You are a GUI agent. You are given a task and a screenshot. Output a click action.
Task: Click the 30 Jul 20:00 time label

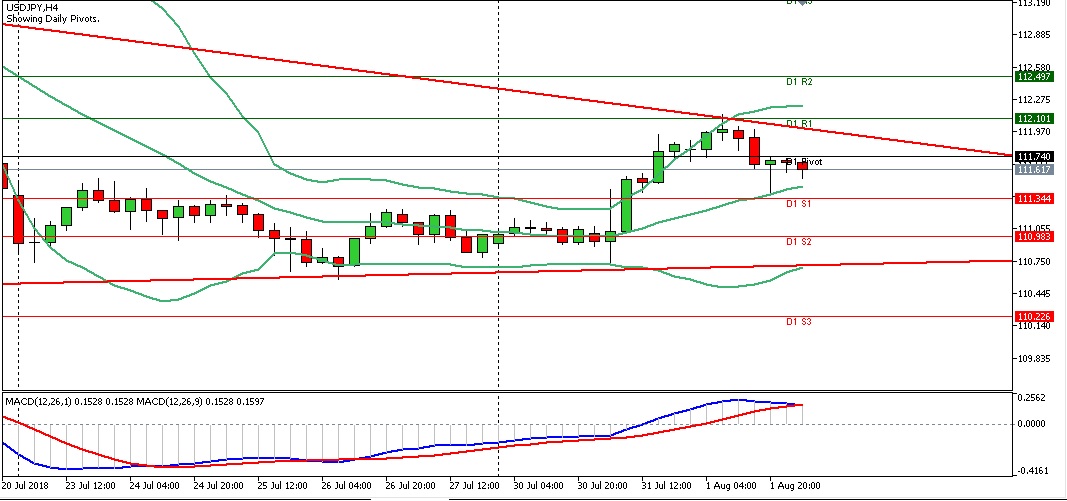click(603, 486)
